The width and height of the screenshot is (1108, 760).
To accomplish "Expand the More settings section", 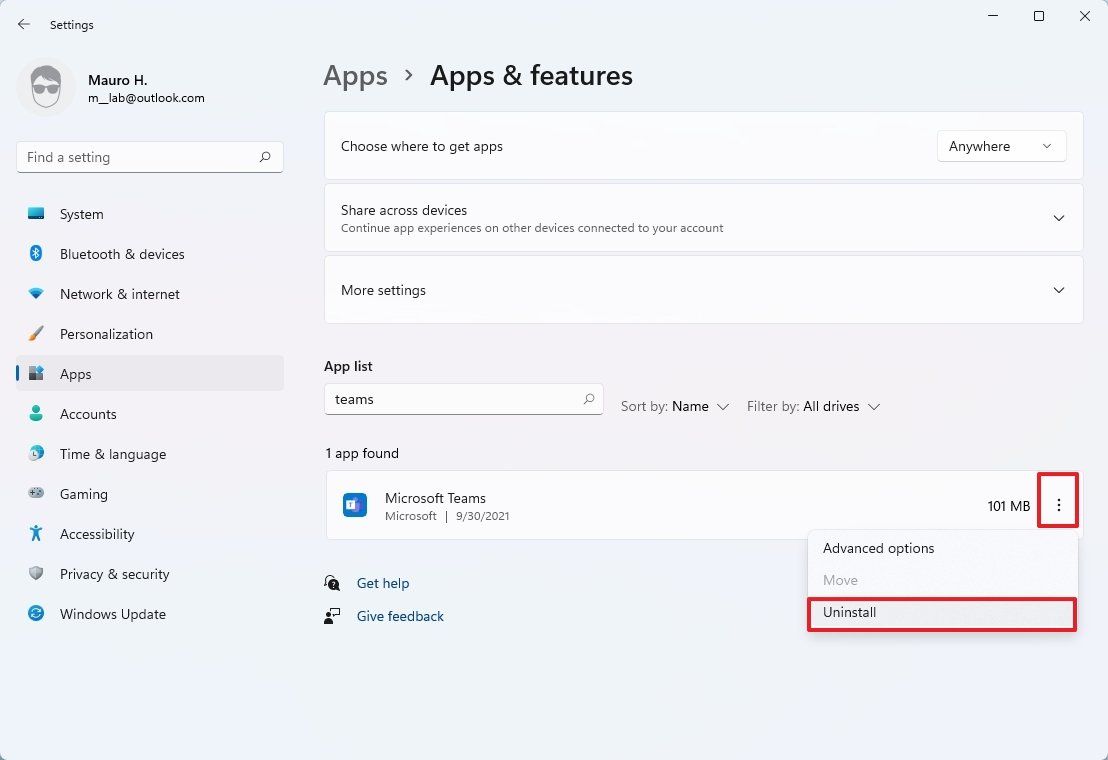I will coord(1058,290).
